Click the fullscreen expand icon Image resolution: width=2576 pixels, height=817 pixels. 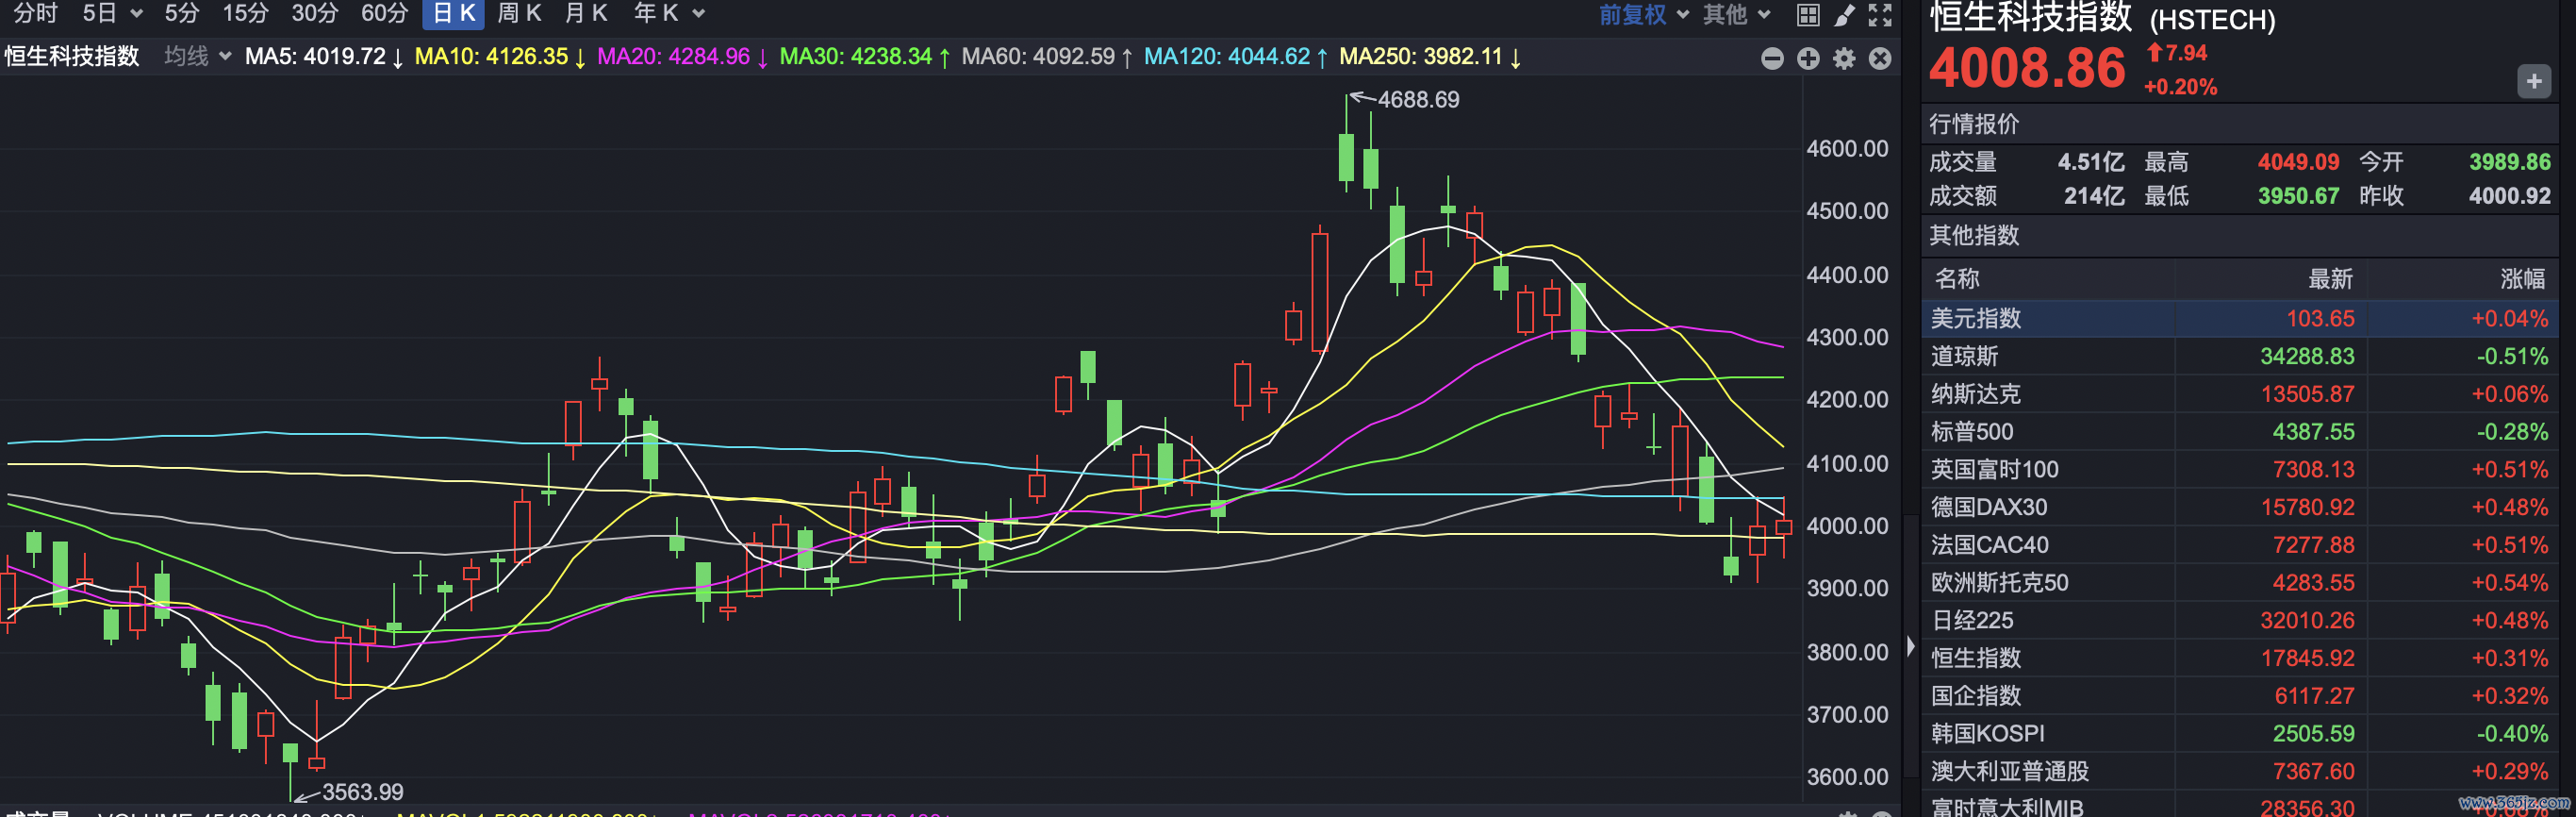[1880, 15]
